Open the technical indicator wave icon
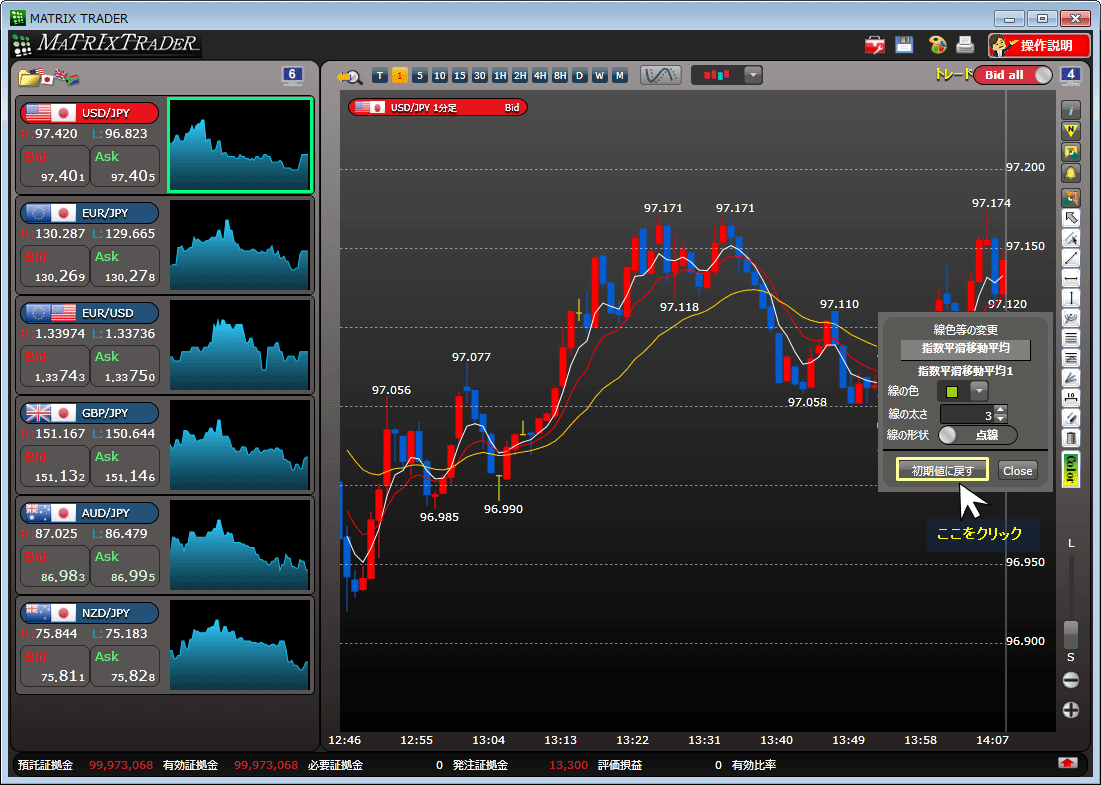Image resolution: width=1101 pixels, height=785 pixels. (x=661, y=75)
